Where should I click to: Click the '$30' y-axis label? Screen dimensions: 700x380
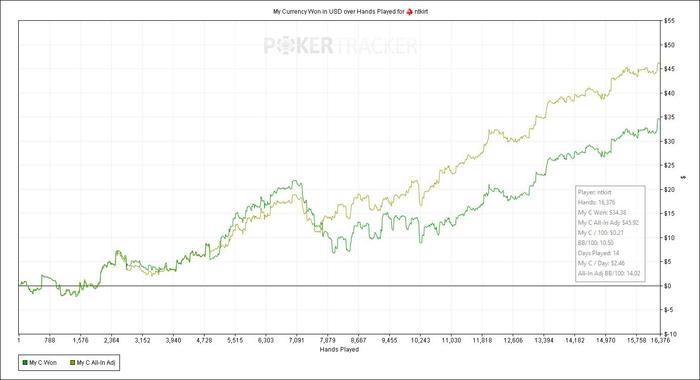669,141
